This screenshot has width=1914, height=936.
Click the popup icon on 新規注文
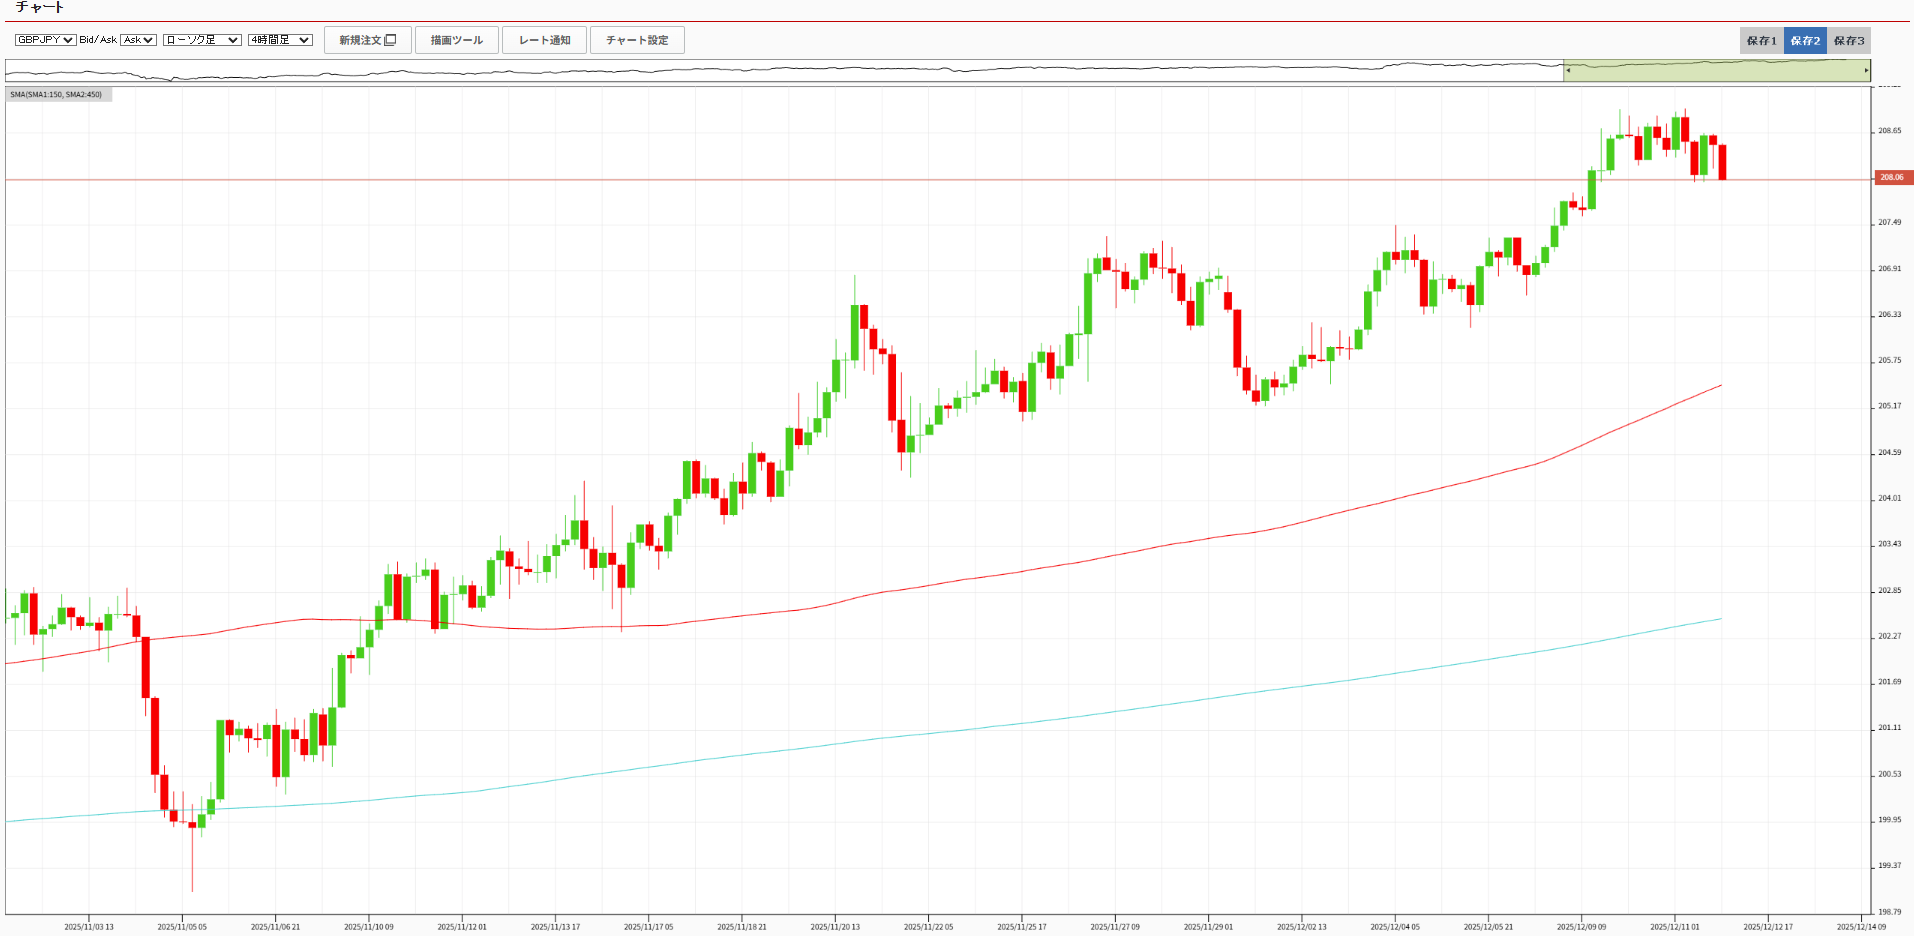(391, 40)
